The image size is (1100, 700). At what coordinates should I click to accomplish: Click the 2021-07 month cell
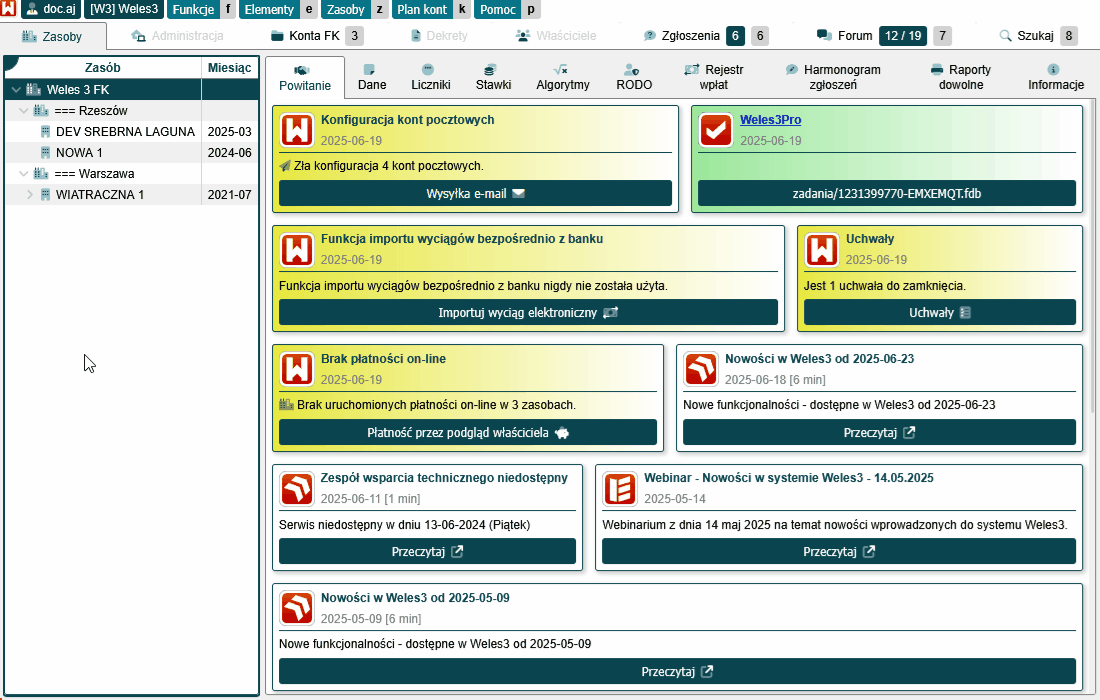(229, 195)
